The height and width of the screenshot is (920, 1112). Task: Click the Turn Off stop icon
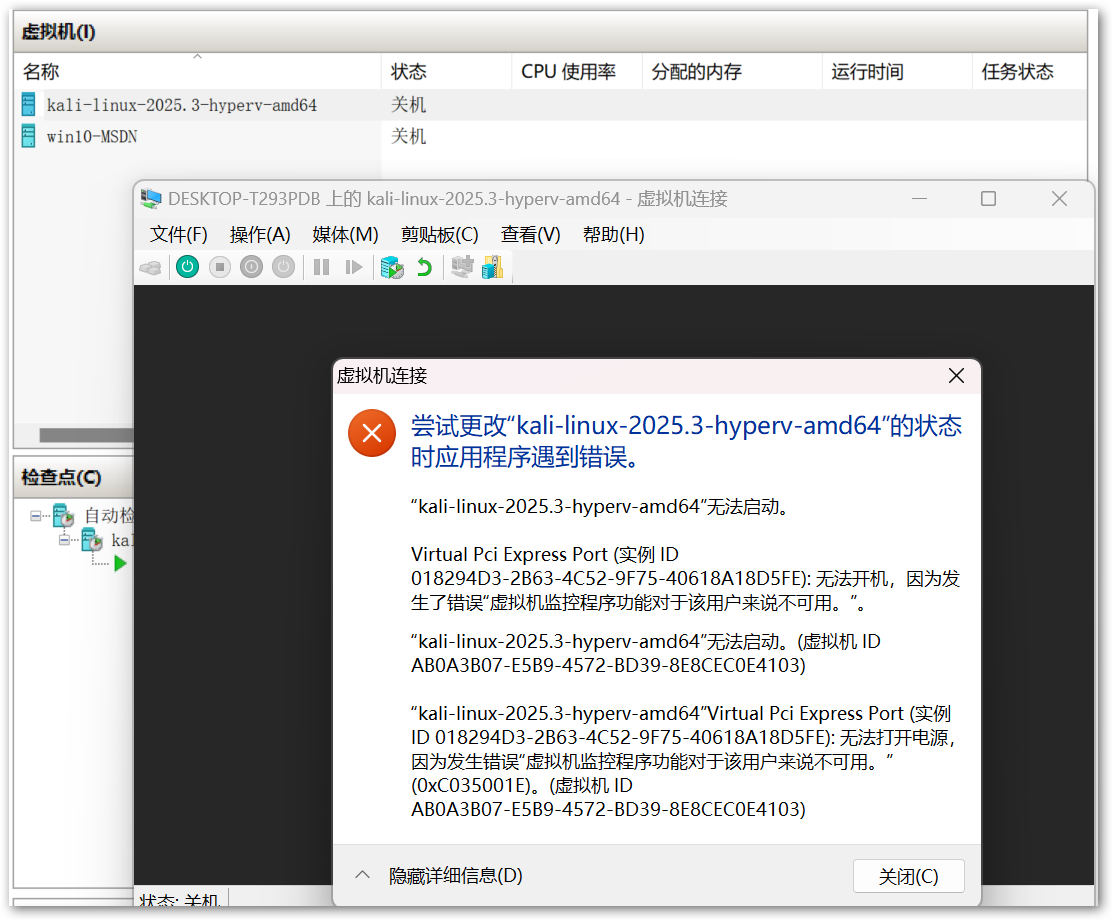click(x=220, y=267)
